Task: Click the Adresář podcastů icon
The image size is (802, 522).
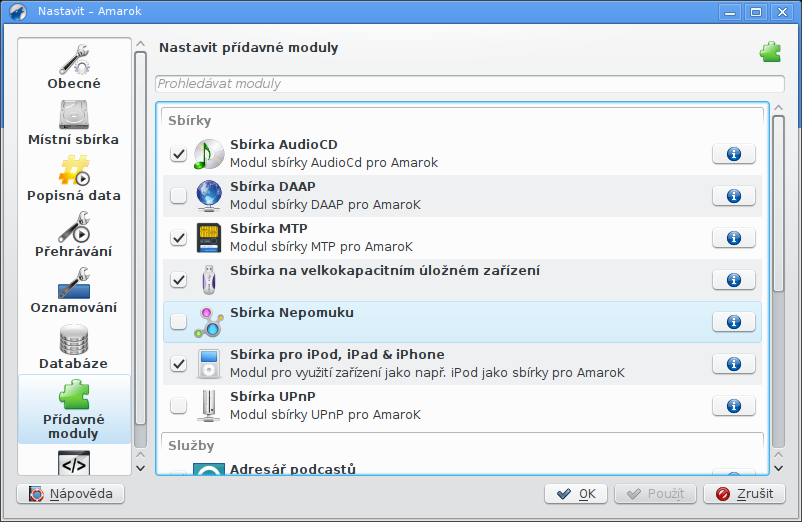Action: [x=209, y=469]
